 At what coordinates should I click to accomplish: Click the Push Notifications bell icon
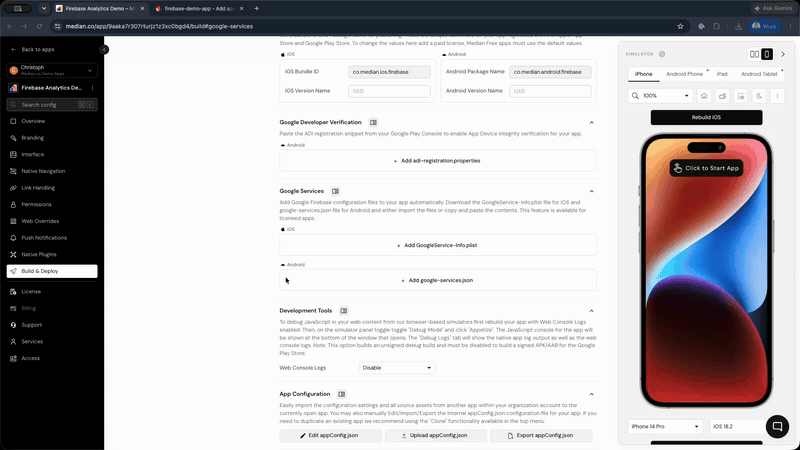click(x=13, y=238)
